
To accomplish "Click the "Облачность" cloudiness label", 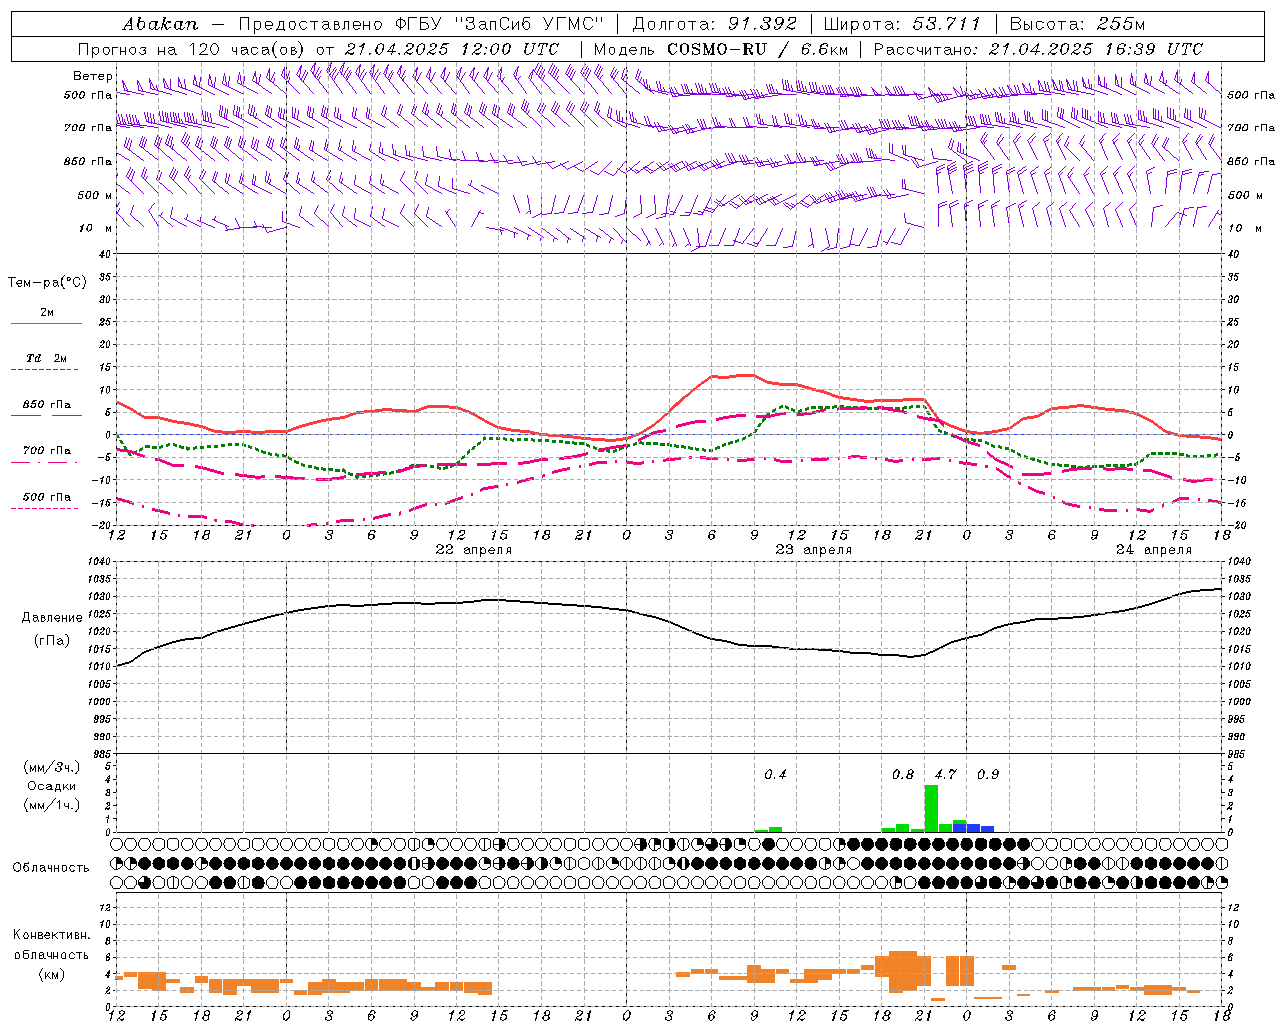I will pyautogui.click(x=51, y=867).
